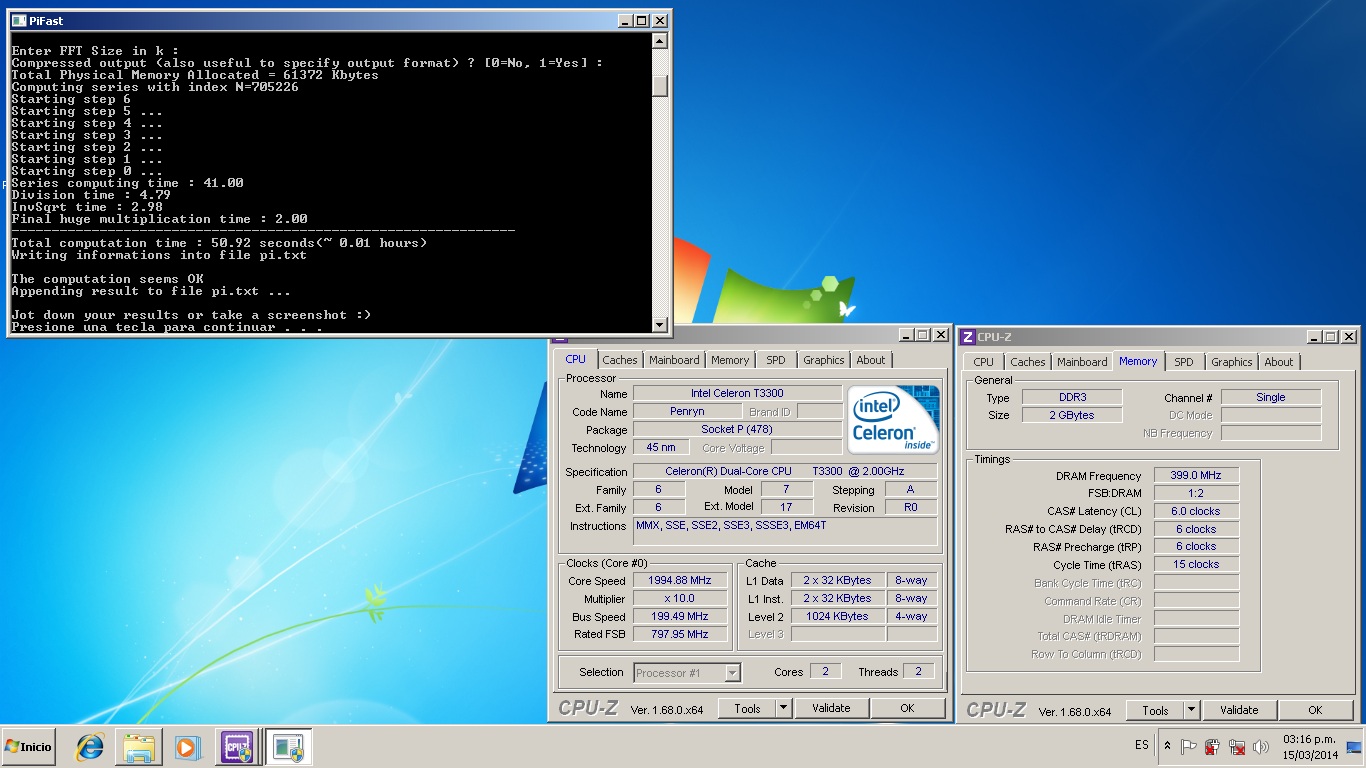Switch to Caches tab in left CPU-Z window
The height and width of the screenshot is (768, 1366).
tap(620, 360)
